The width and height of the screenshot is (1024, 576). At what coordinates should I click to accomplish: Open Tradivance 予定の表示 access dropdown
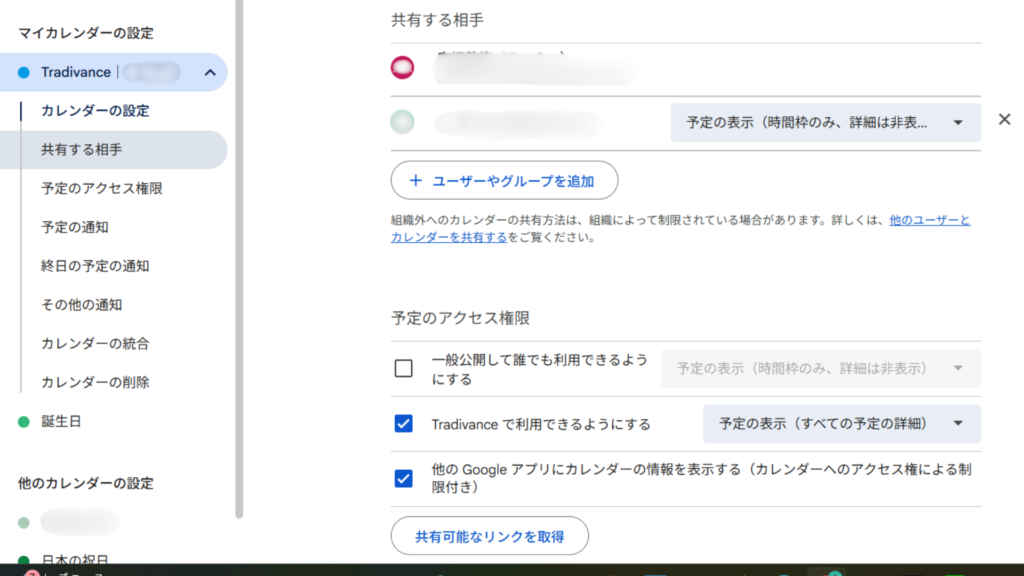point(841,424)
